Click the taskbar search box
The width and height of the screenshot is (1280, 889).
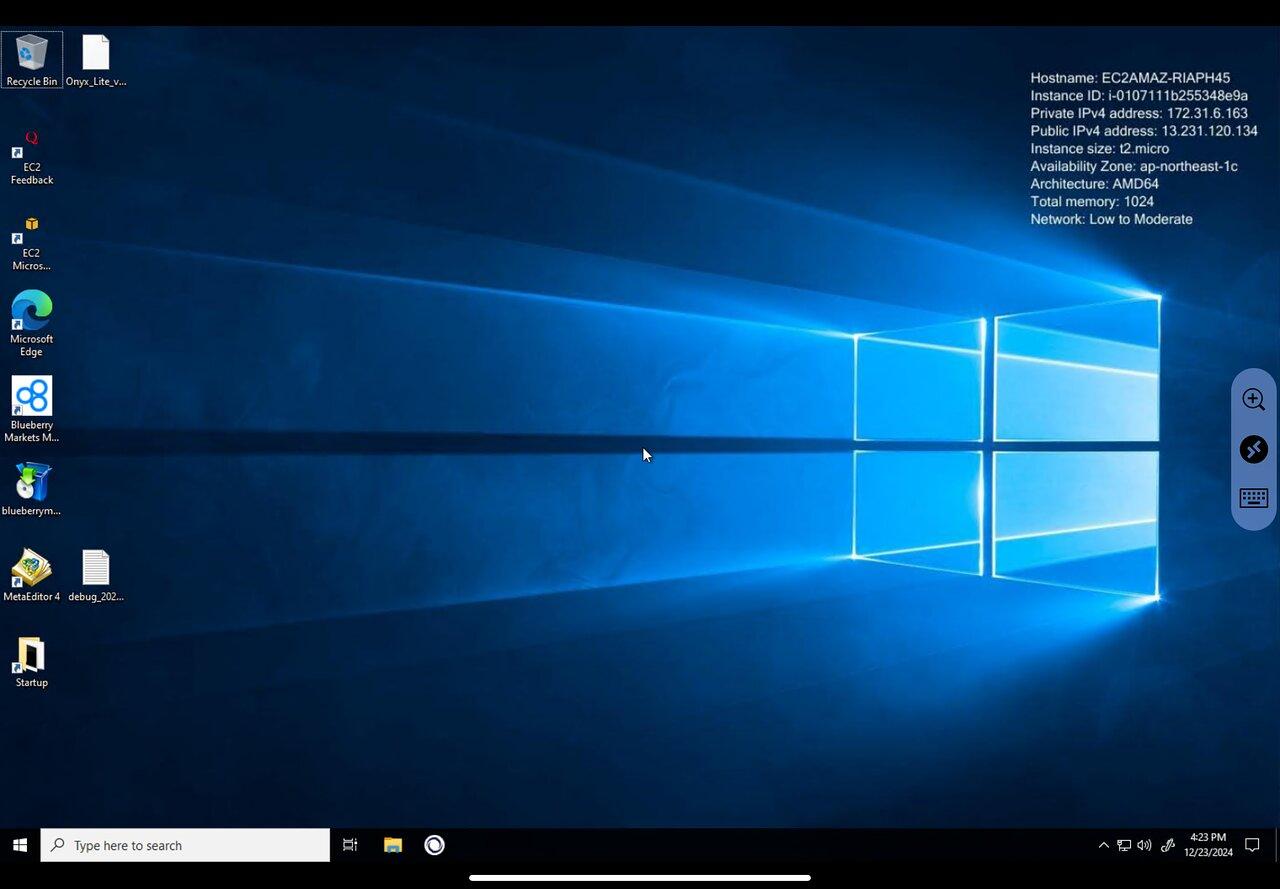pos(185,845)
